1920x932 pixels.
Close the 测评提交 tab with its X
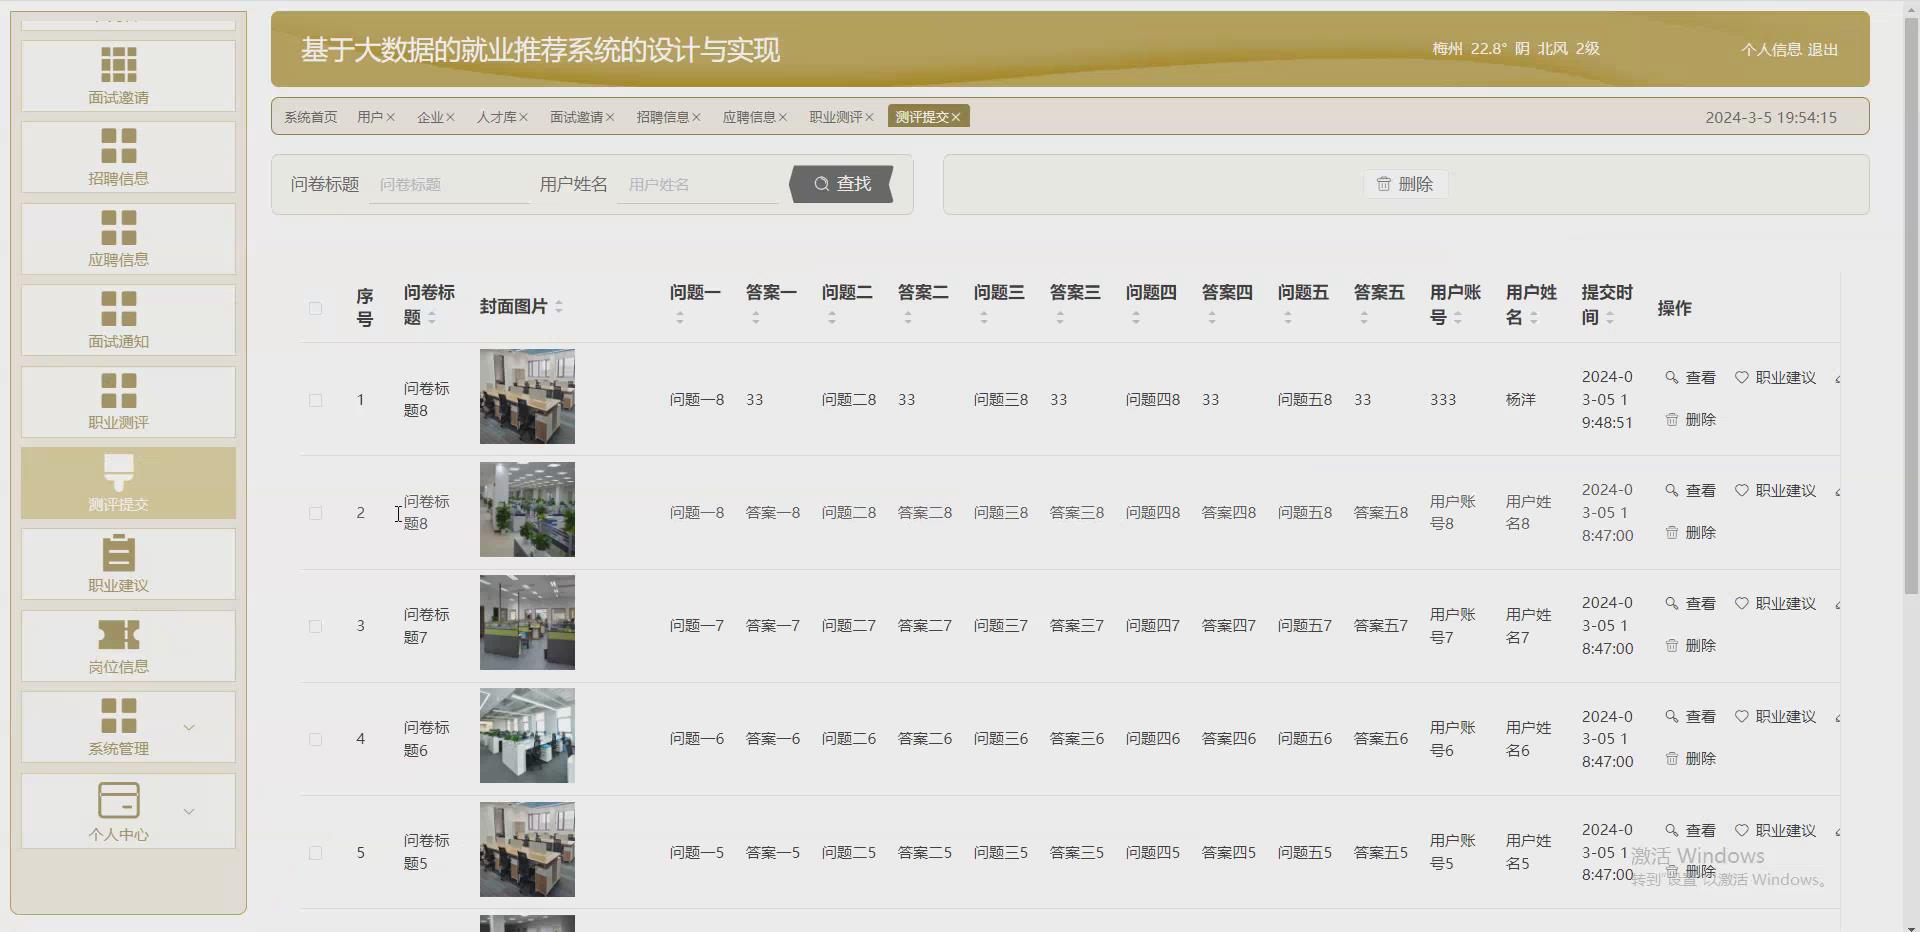point(956,117)
